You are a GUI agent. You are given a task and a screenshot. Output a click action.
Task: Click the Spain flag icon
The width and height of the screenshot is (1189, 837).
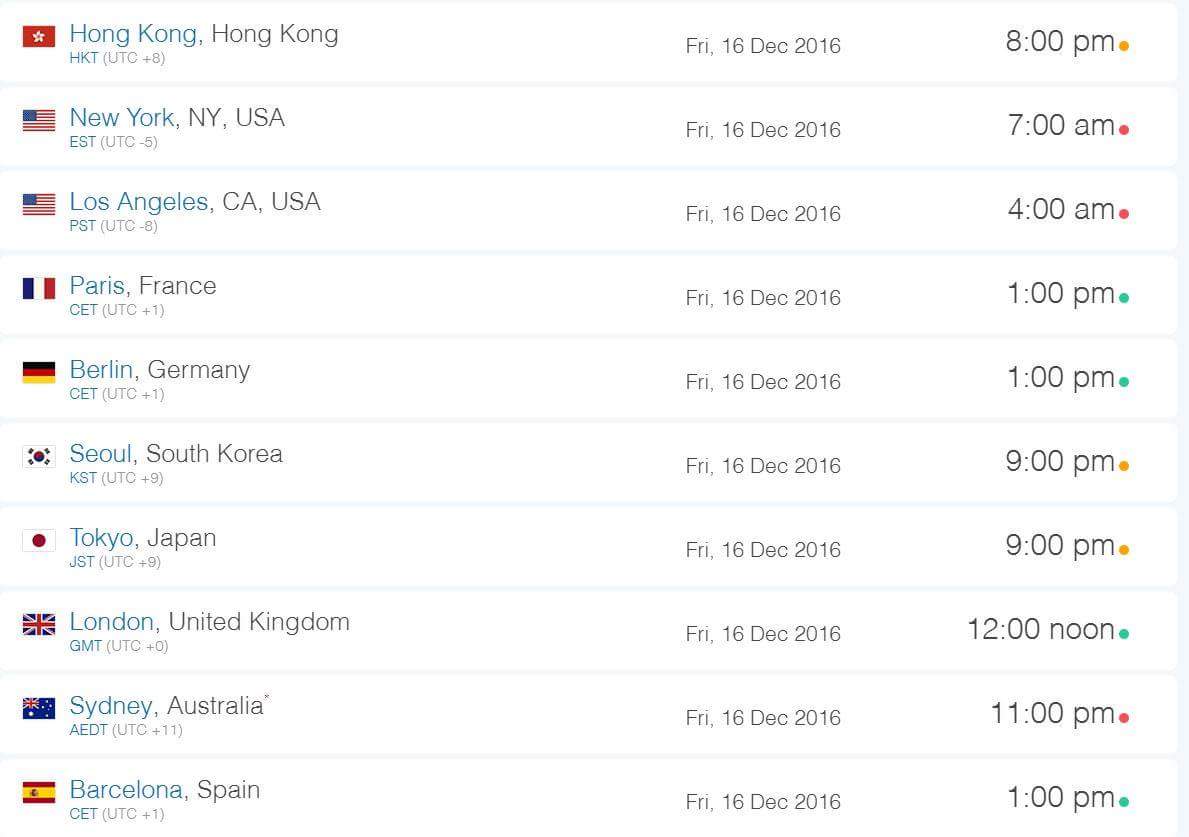(39, 792)
